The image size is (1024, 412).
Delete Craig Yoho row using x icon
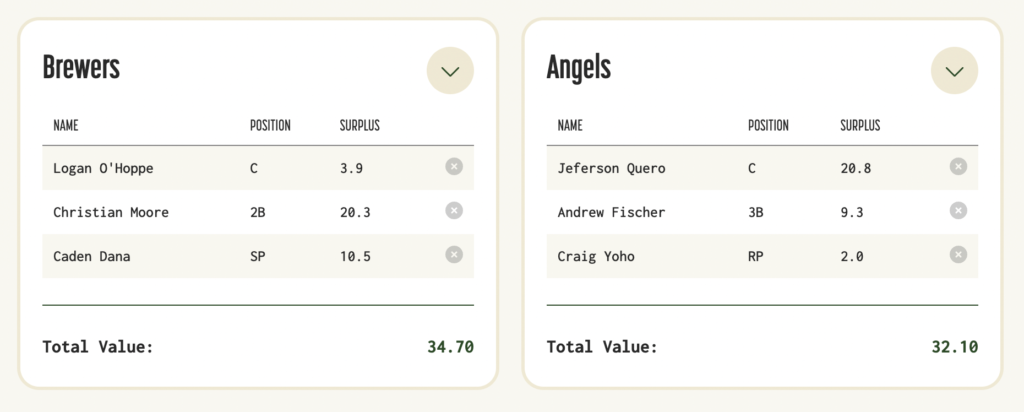tap(958, 255)
